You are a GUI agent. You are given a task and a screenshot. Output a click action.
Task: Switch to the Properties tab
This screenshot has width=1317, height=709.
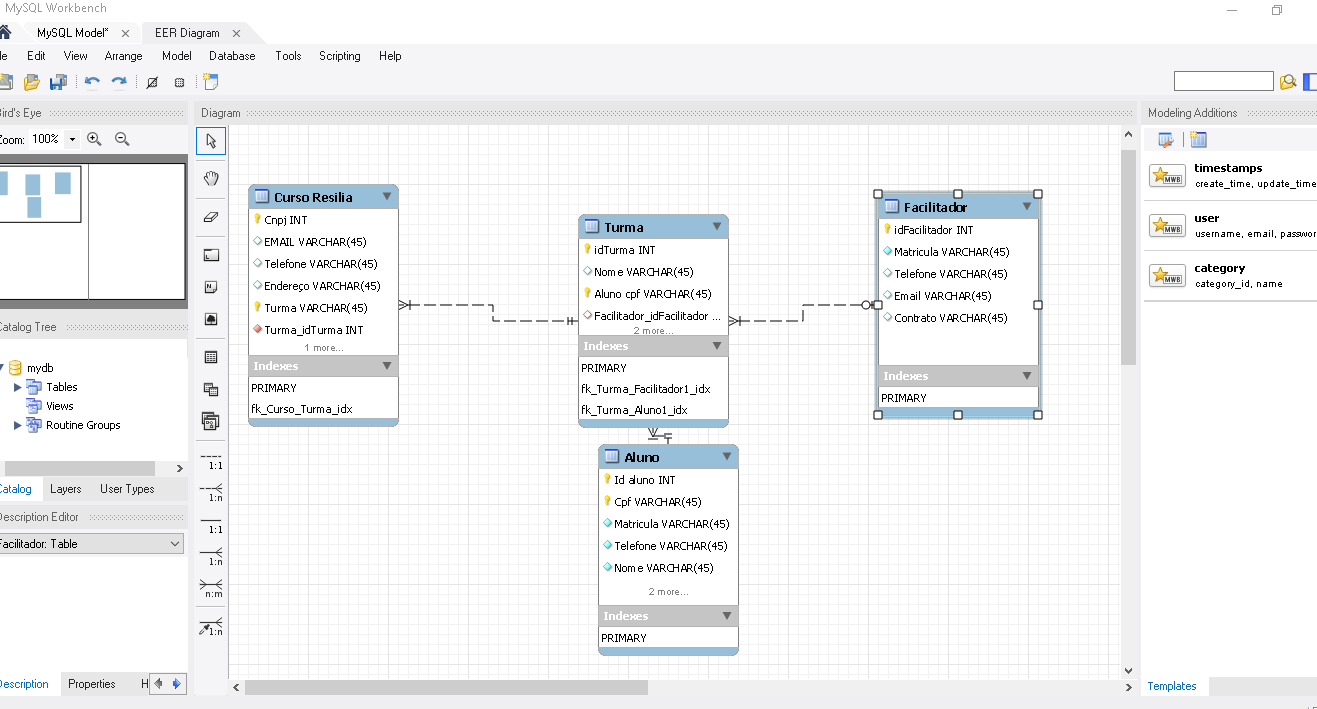(x=92, y=684)
